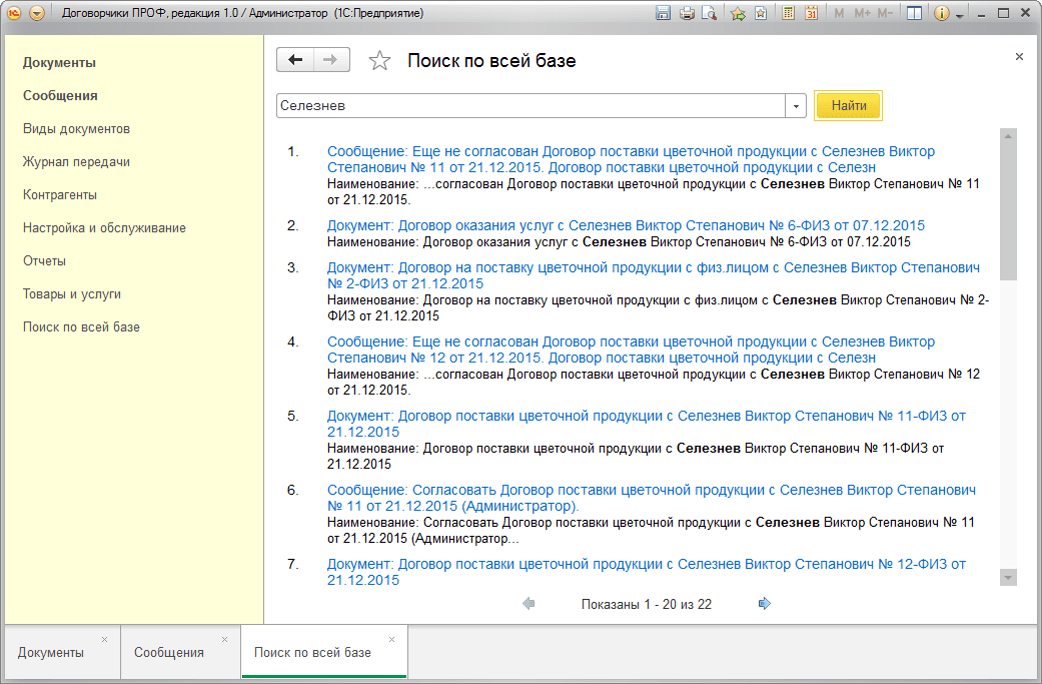Open print preview with magnifier page icon

(x=709, y=14)
